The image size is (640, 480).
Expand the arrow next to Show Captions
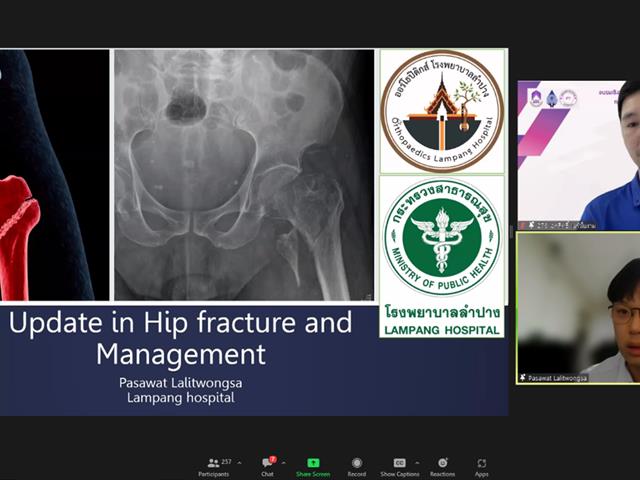[x=417, y=463]
